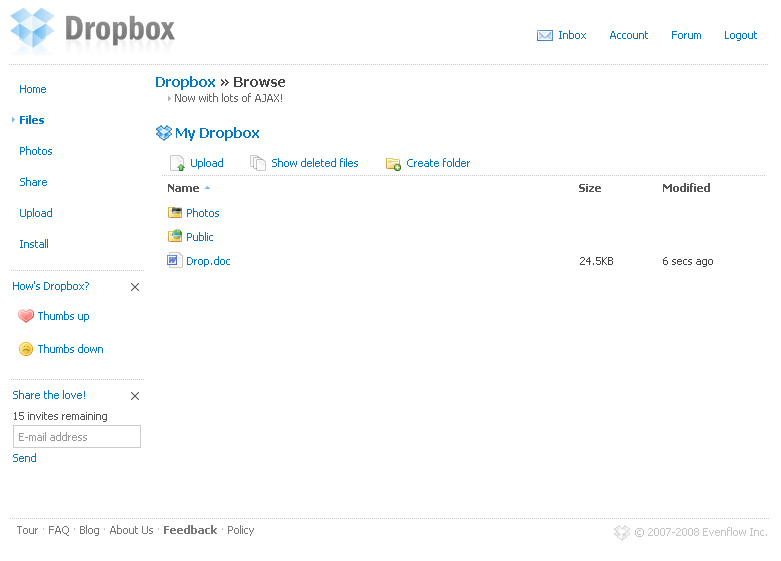
Task: Click Upload text in the toolbar
Action: 207,163
